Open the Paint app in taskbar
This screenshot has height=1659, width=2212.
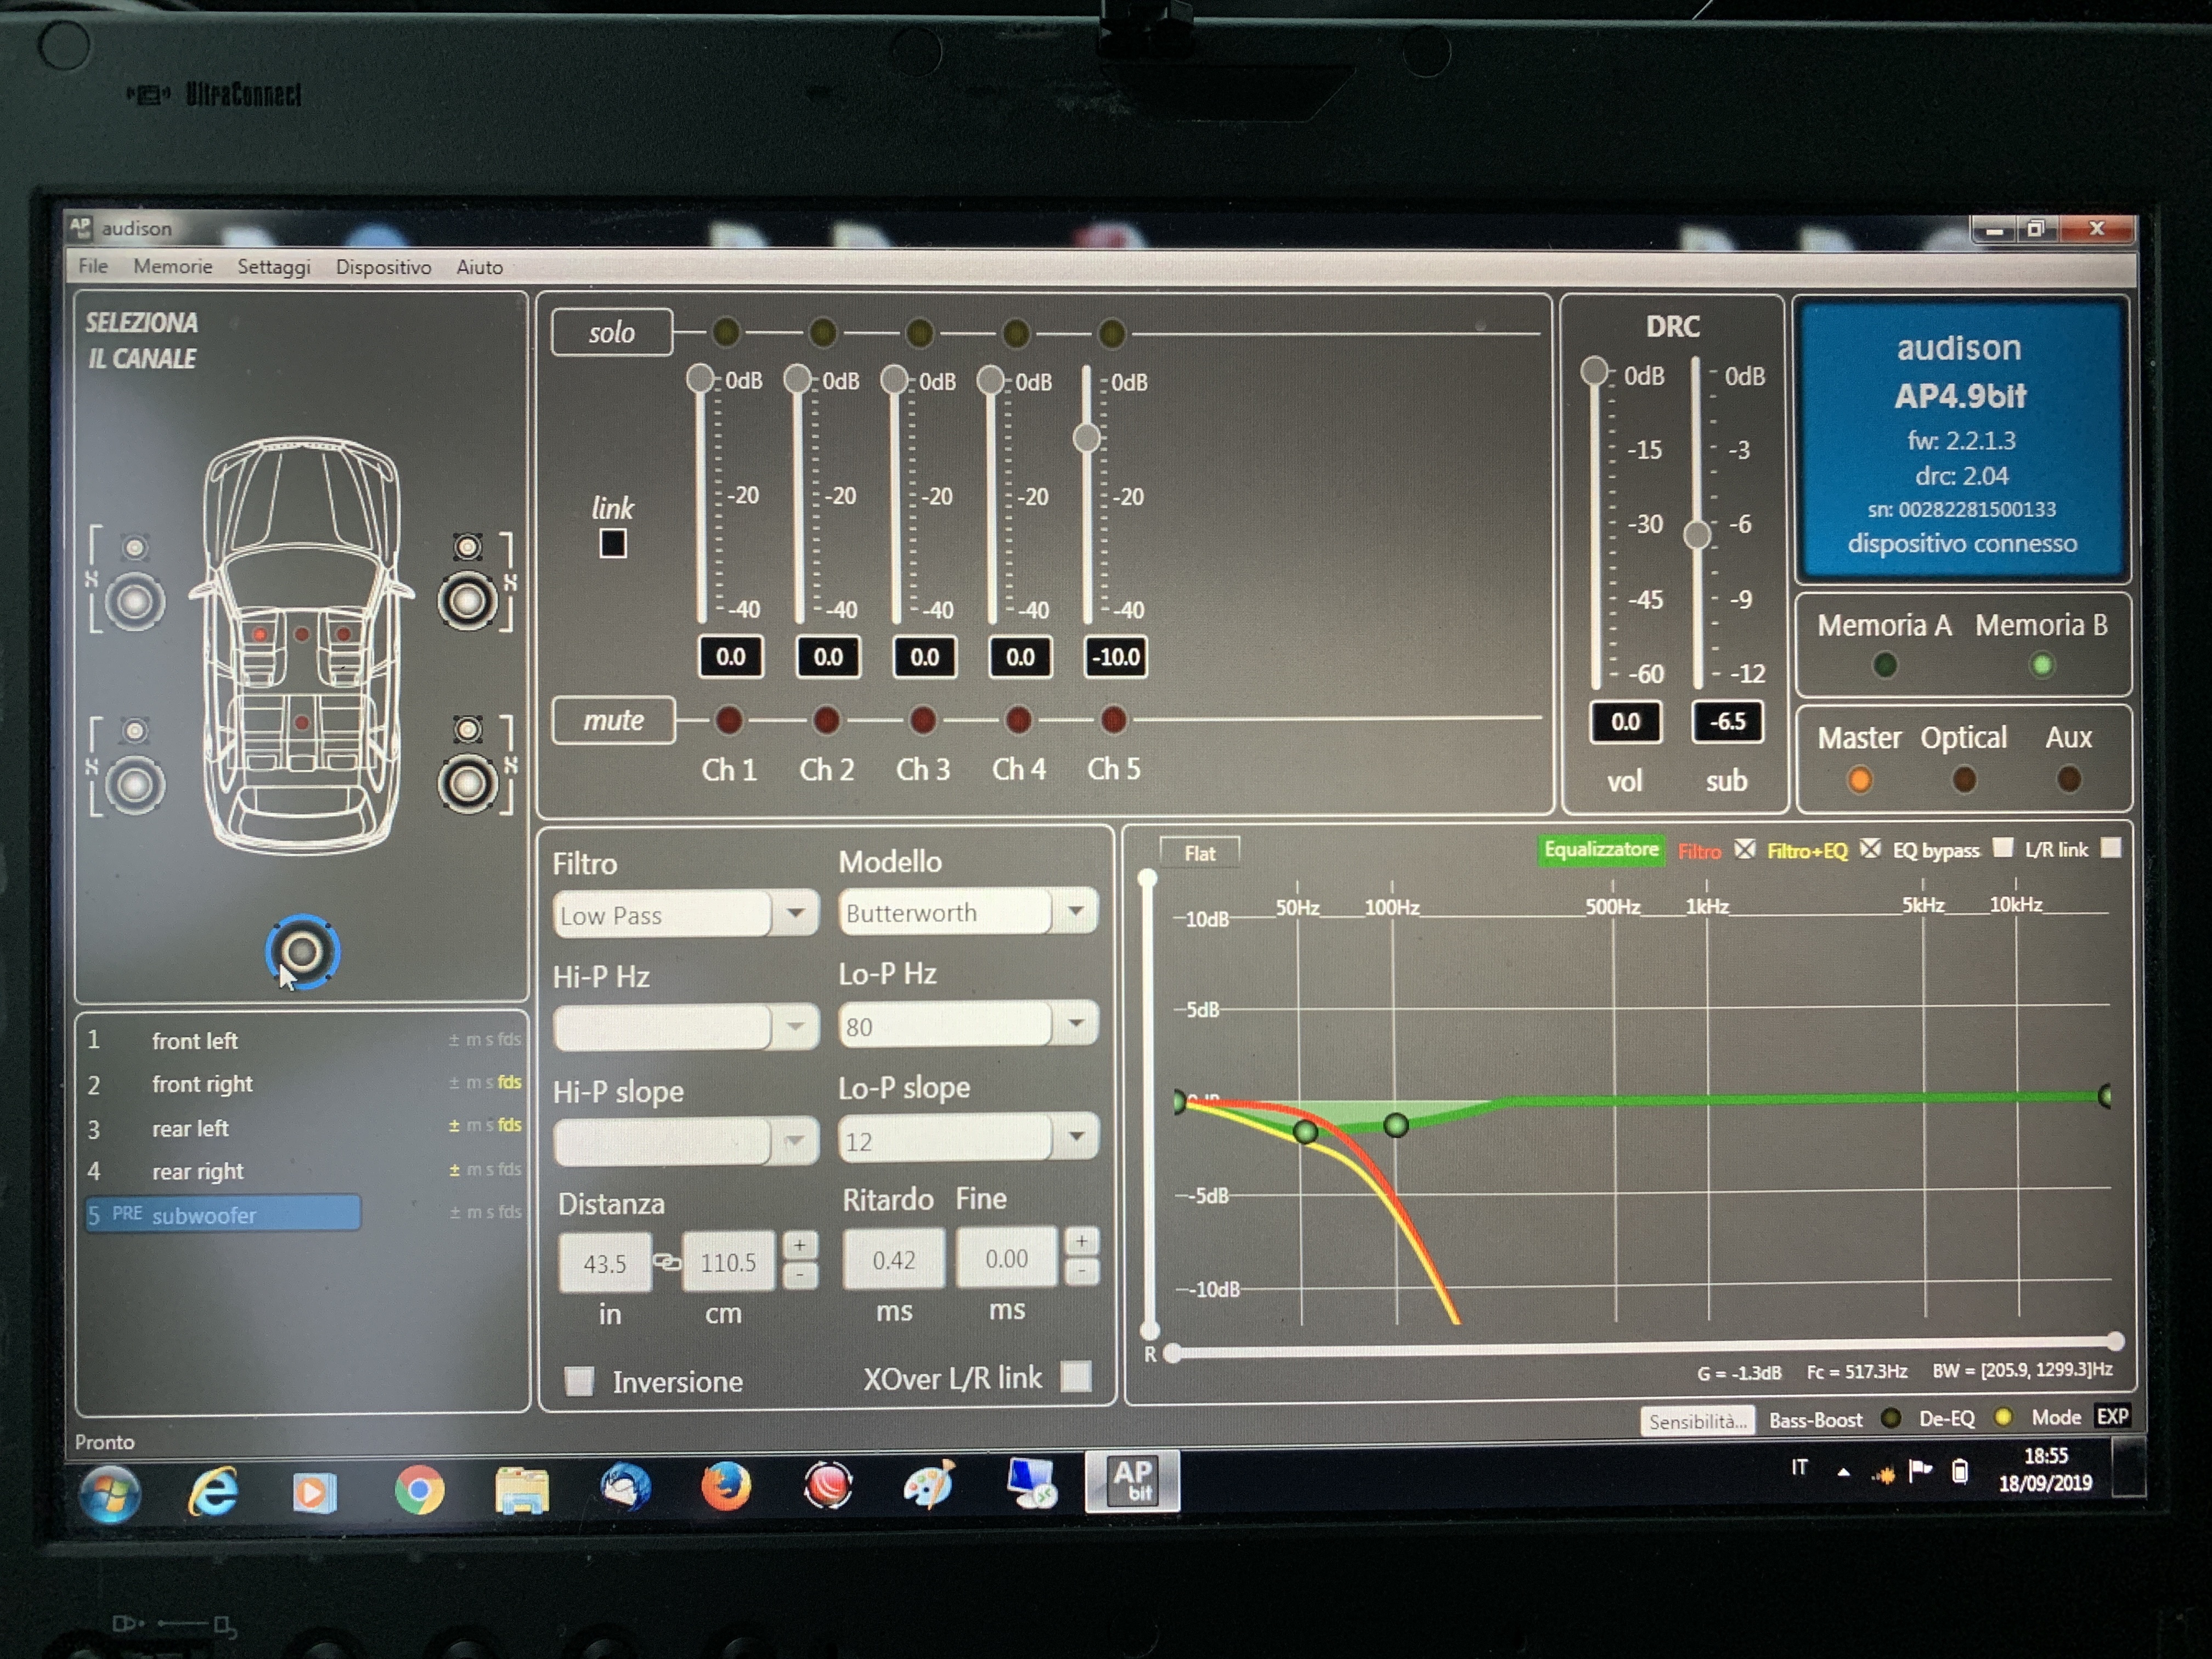click(x=929, y=1484)
